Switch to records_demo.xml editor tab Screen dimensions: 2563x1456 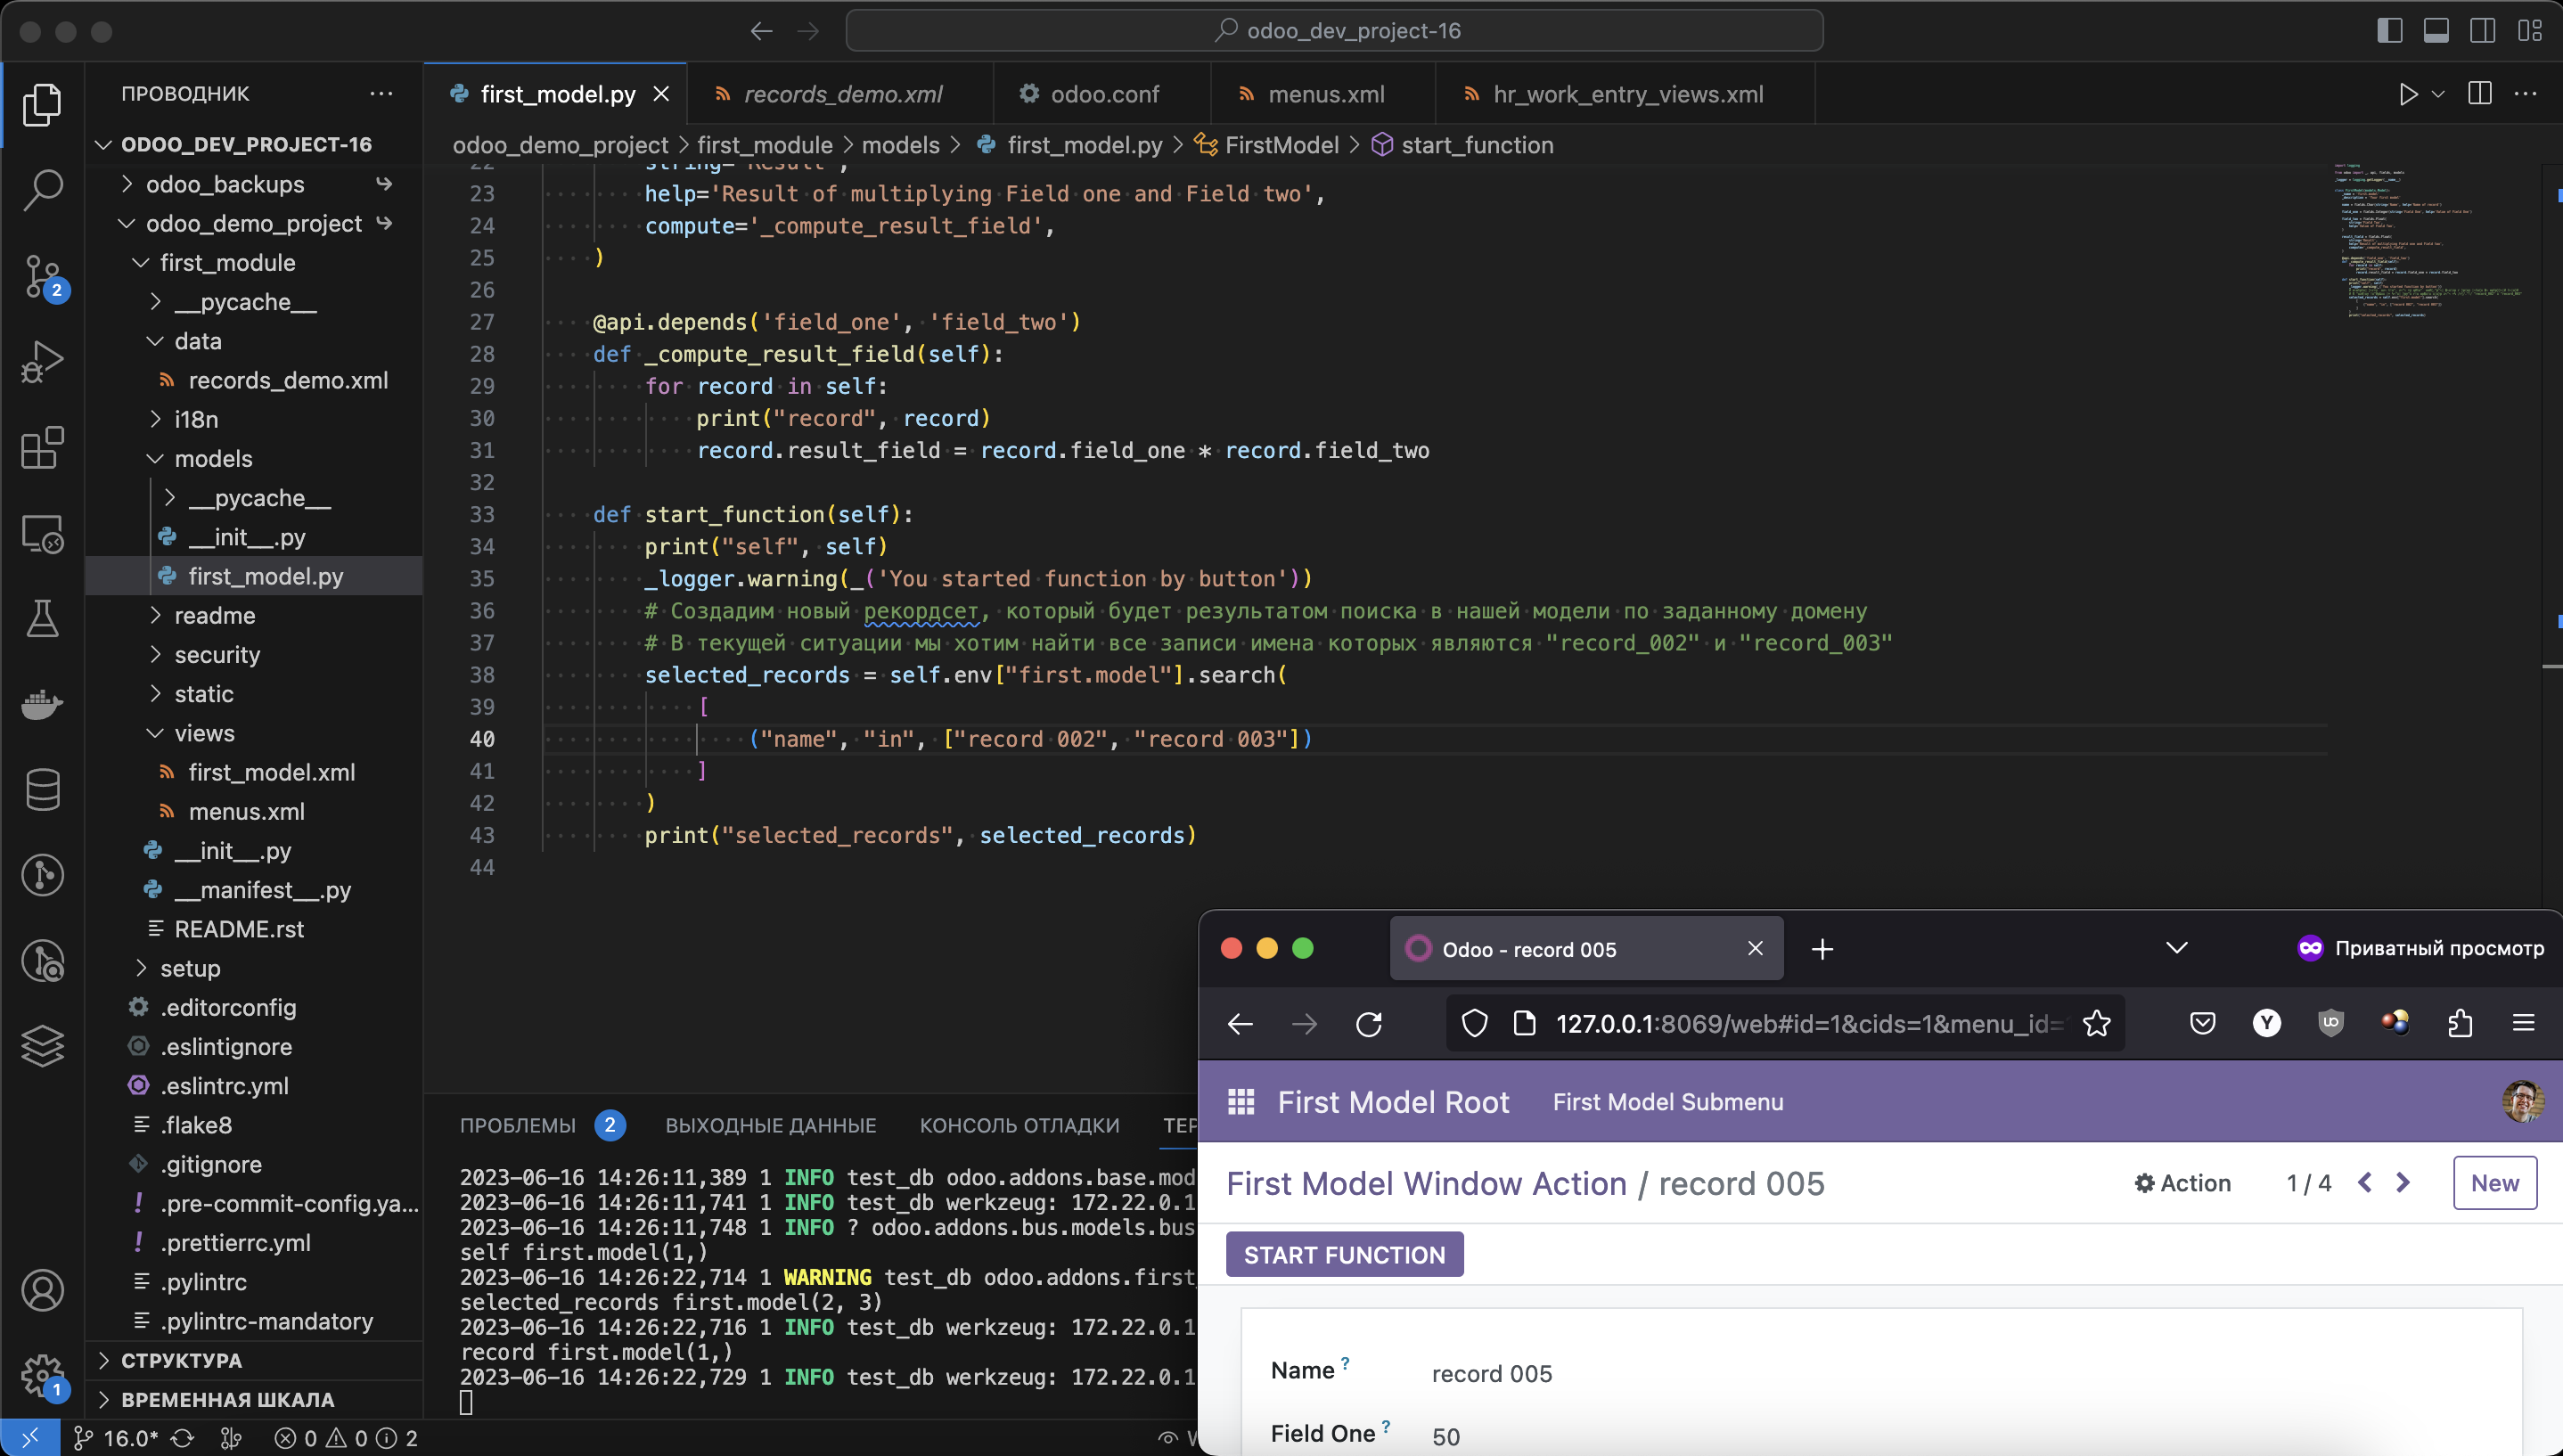point(842,94)
